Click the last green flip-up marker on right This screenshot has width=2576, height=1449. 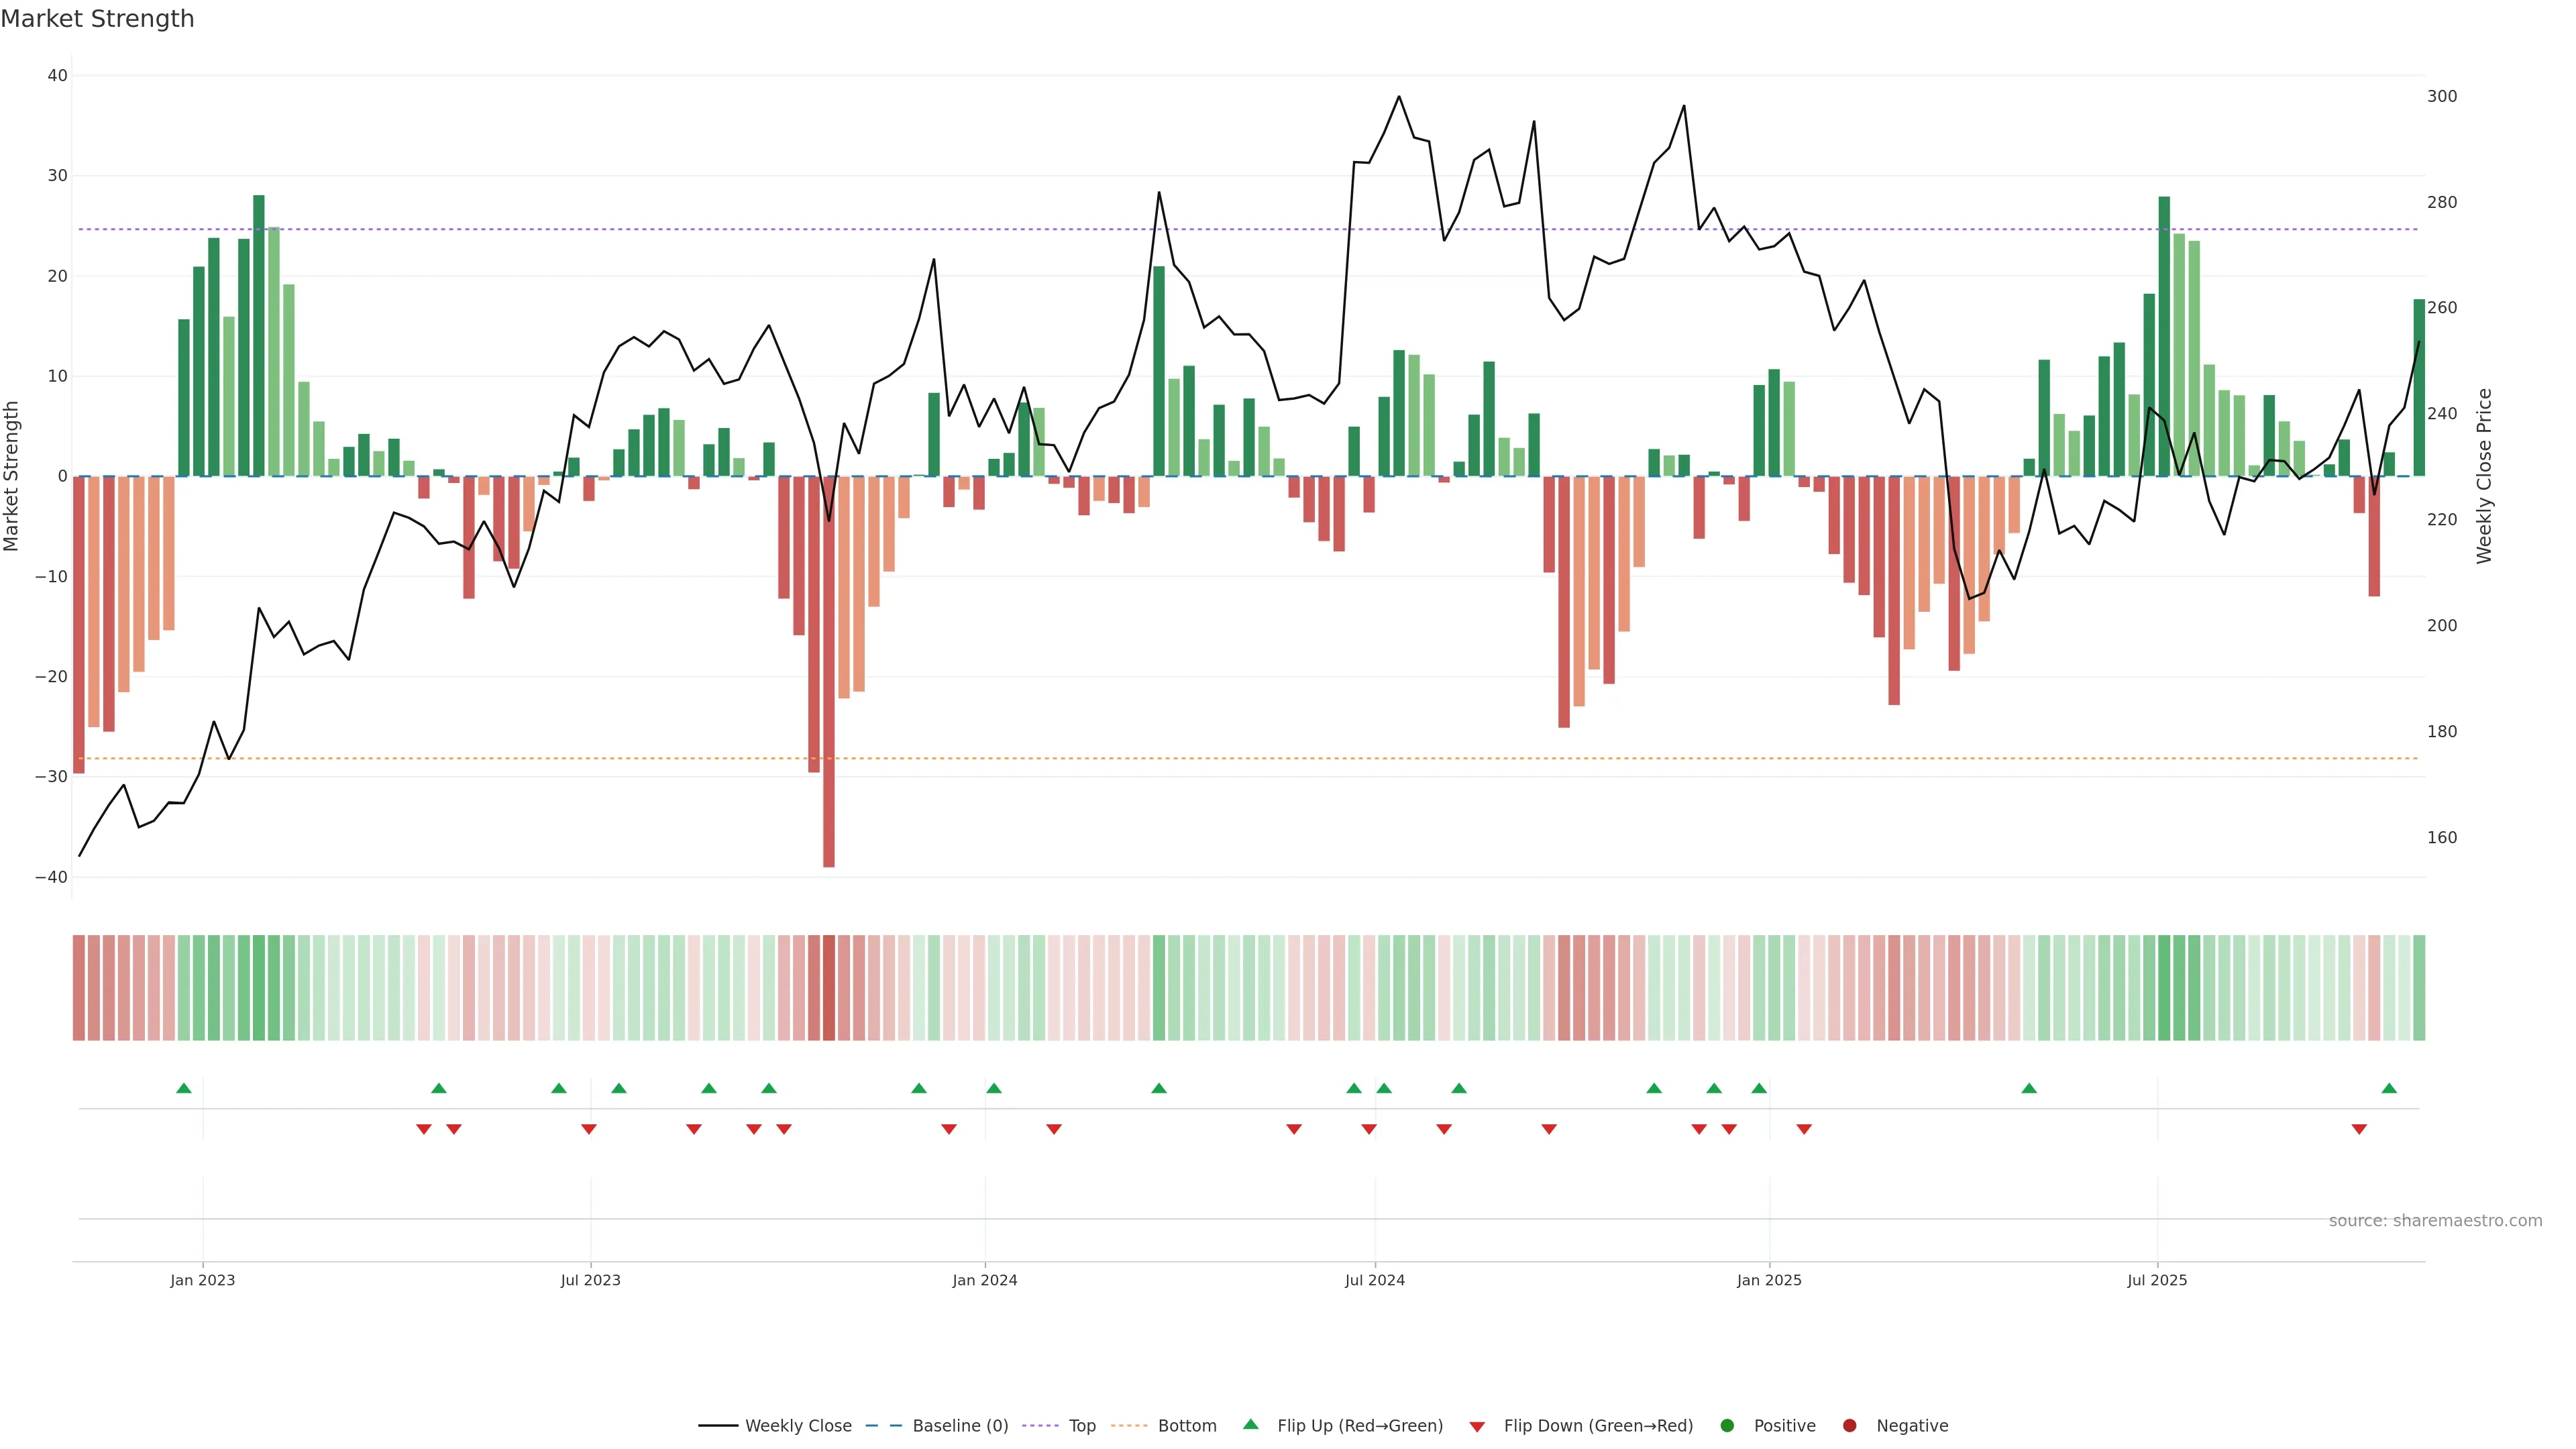2389,1088
